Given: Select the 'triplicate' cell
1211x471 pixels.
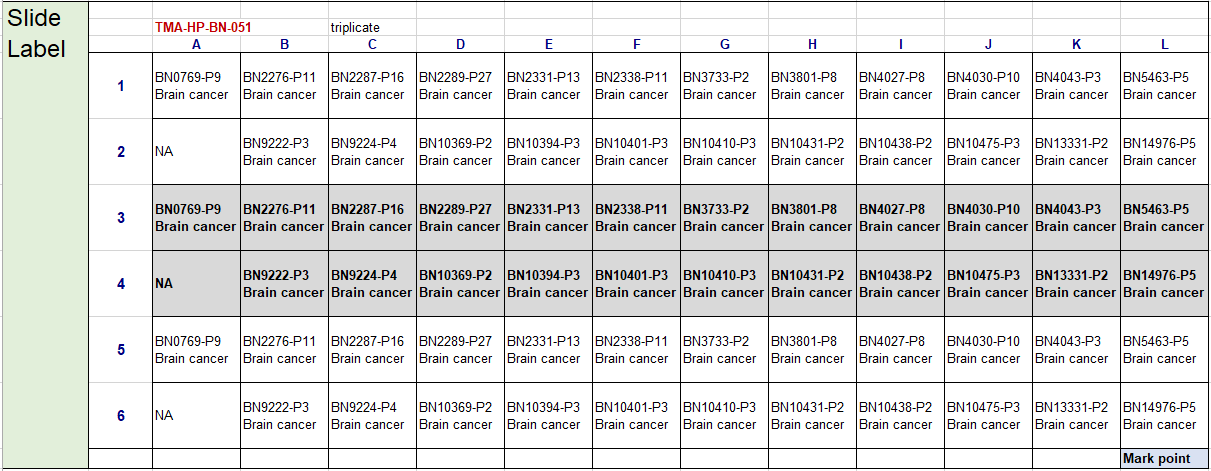Looking at the screenshot, I should 355,28.
